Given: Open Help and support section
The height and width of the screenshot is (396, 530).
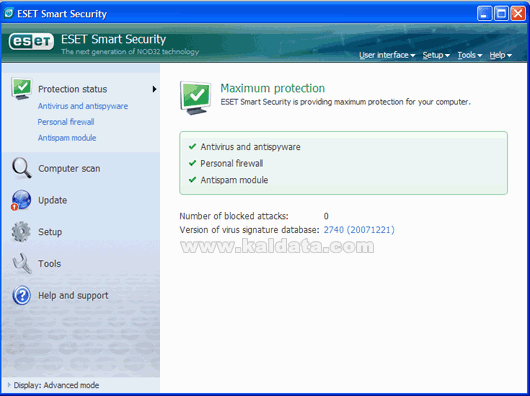Looking at the screenshot, I should coord(73,295).
